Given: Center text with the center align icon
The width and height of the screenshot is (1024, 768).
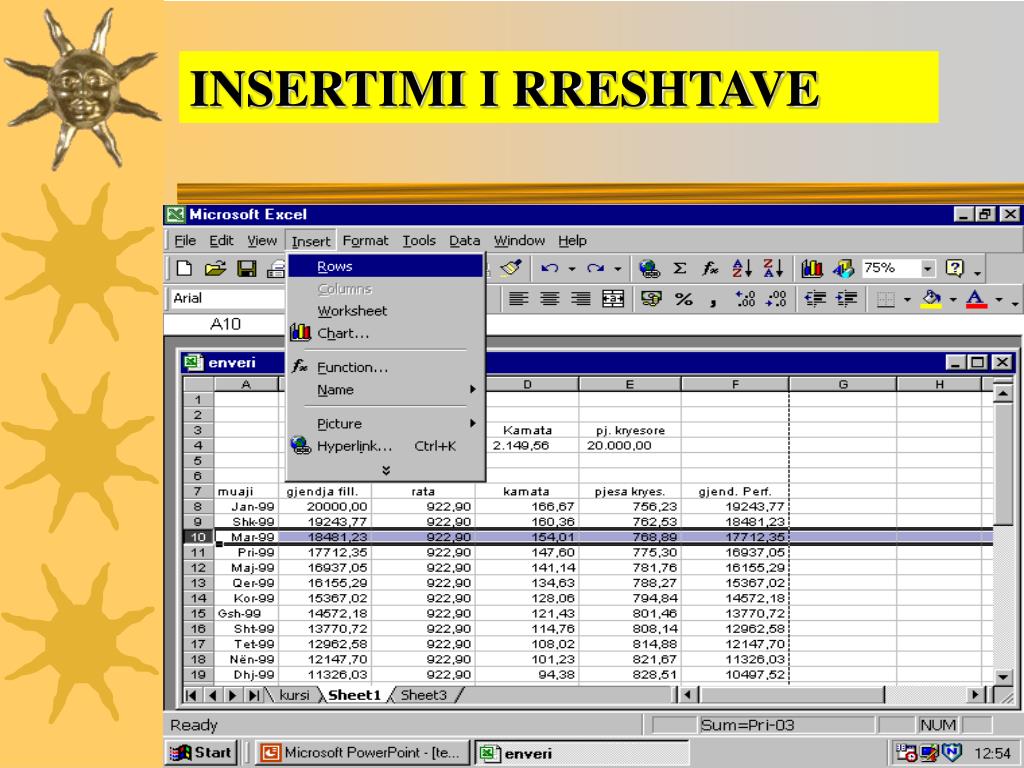Looking at the screenshot, I should (550, 299).
